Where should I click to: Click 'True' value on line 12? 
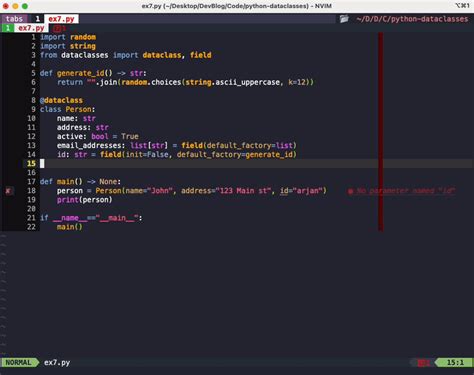click(x=130, y=136)
